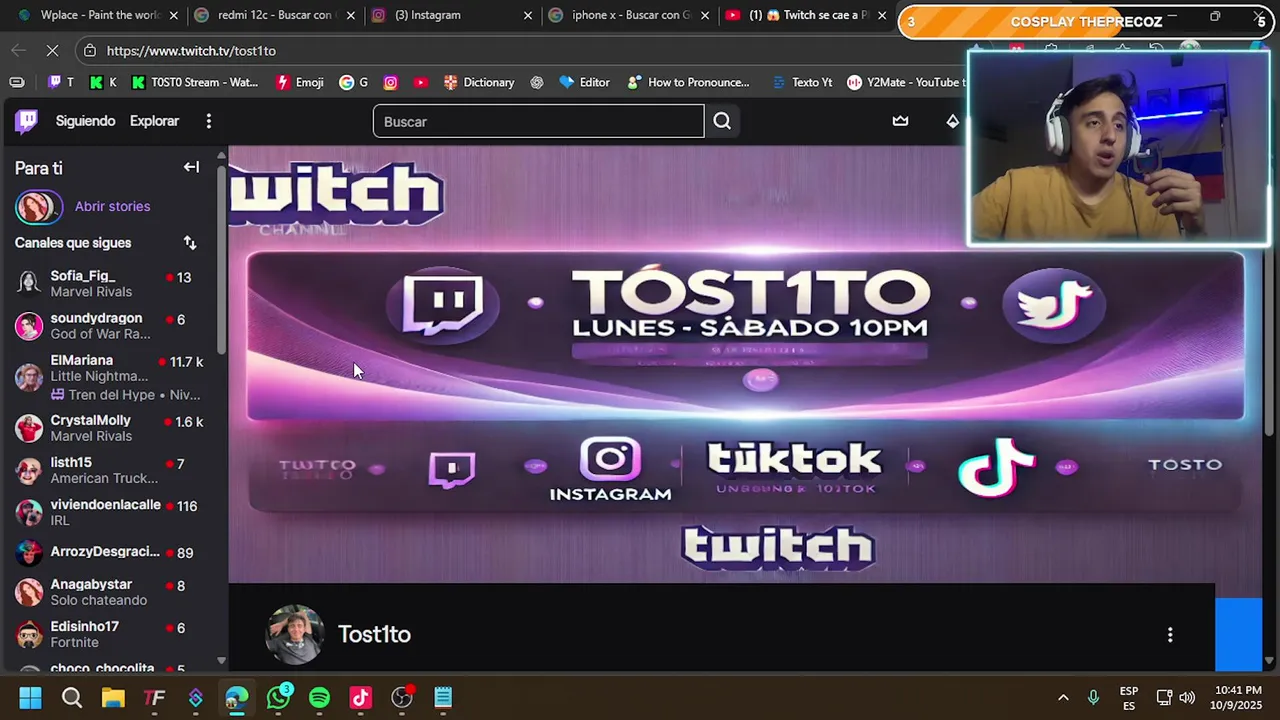Collapse the Para ti sidebar
Viewport: 1280px width, 720px height.
coord(191,167)
